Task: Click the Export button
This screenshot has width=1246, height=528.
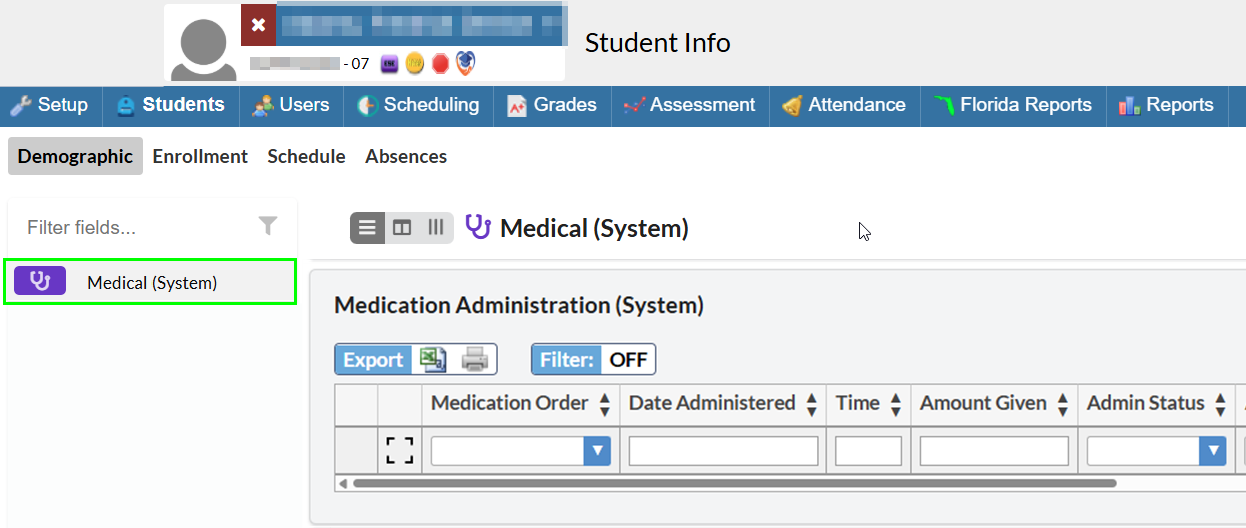Action: pyautogui.click(x=374, y=360)
